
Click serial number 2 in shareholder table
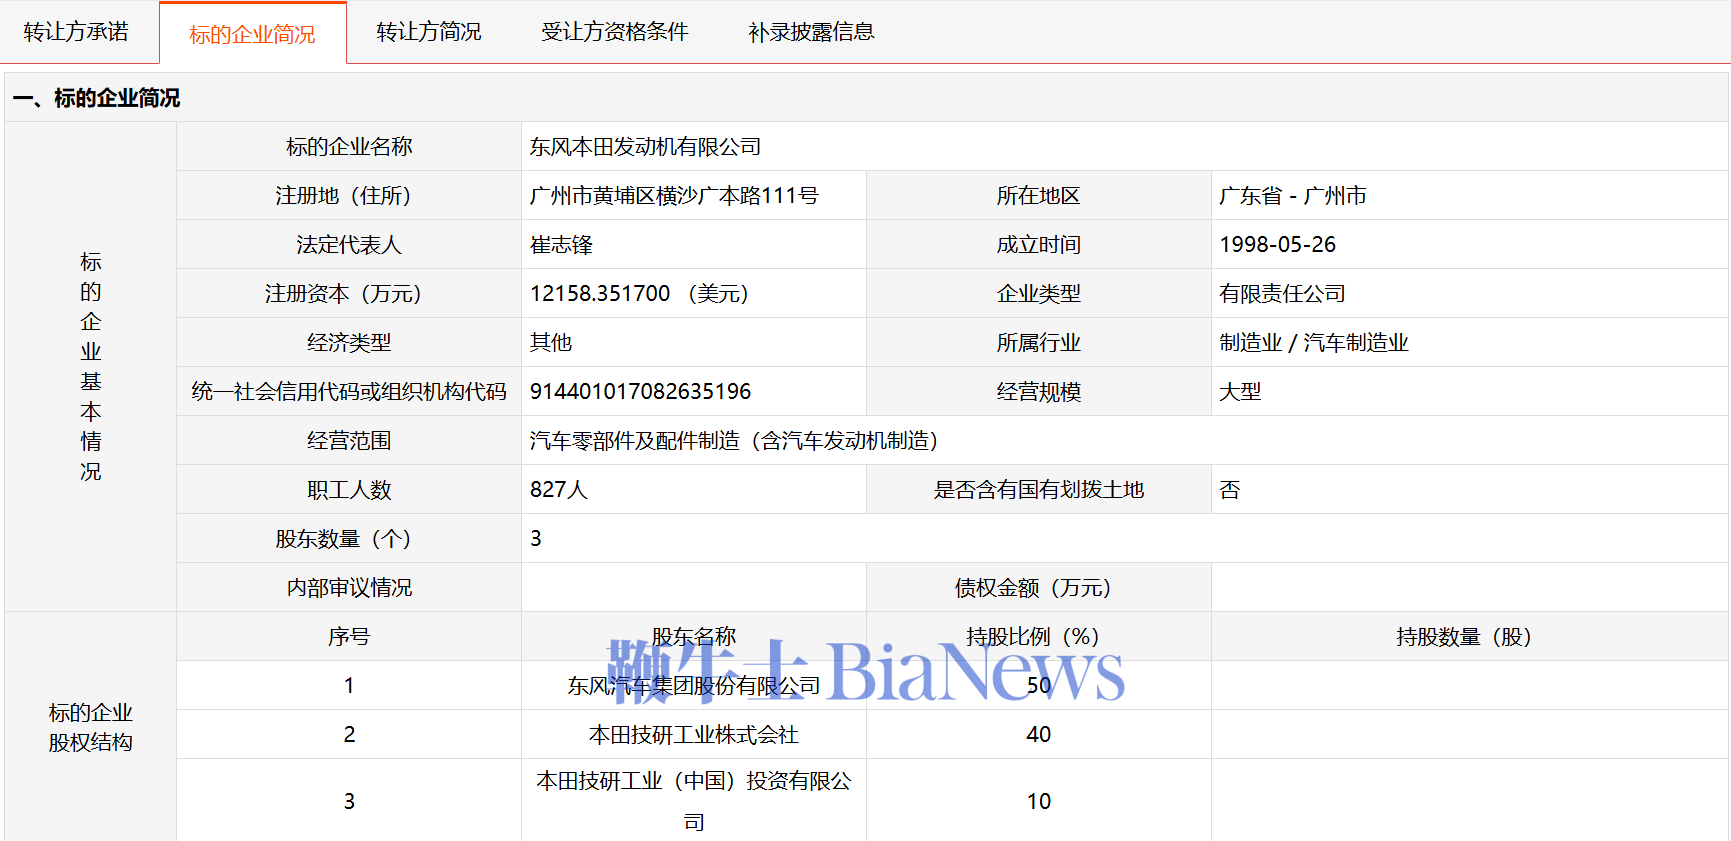349,735
